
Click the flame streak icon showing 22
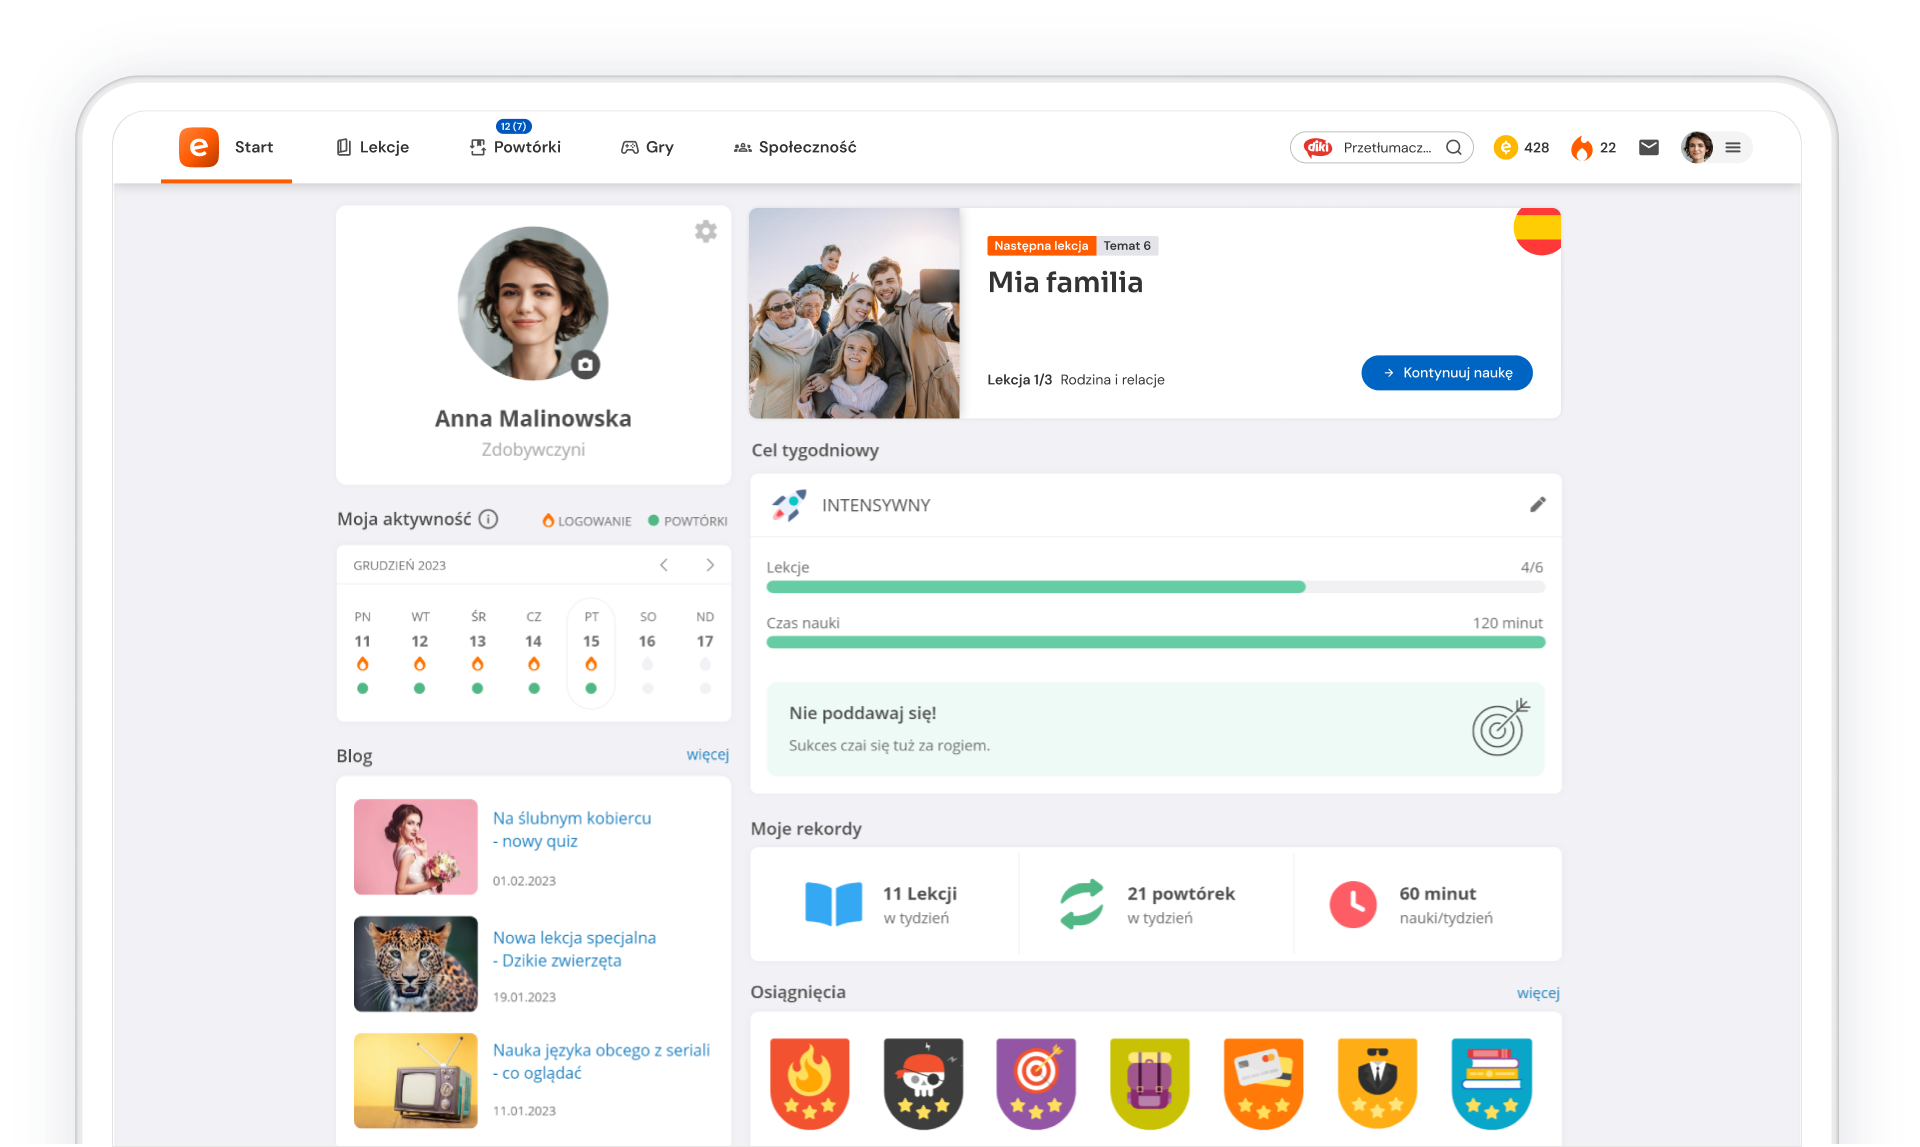pos(1581,148)
